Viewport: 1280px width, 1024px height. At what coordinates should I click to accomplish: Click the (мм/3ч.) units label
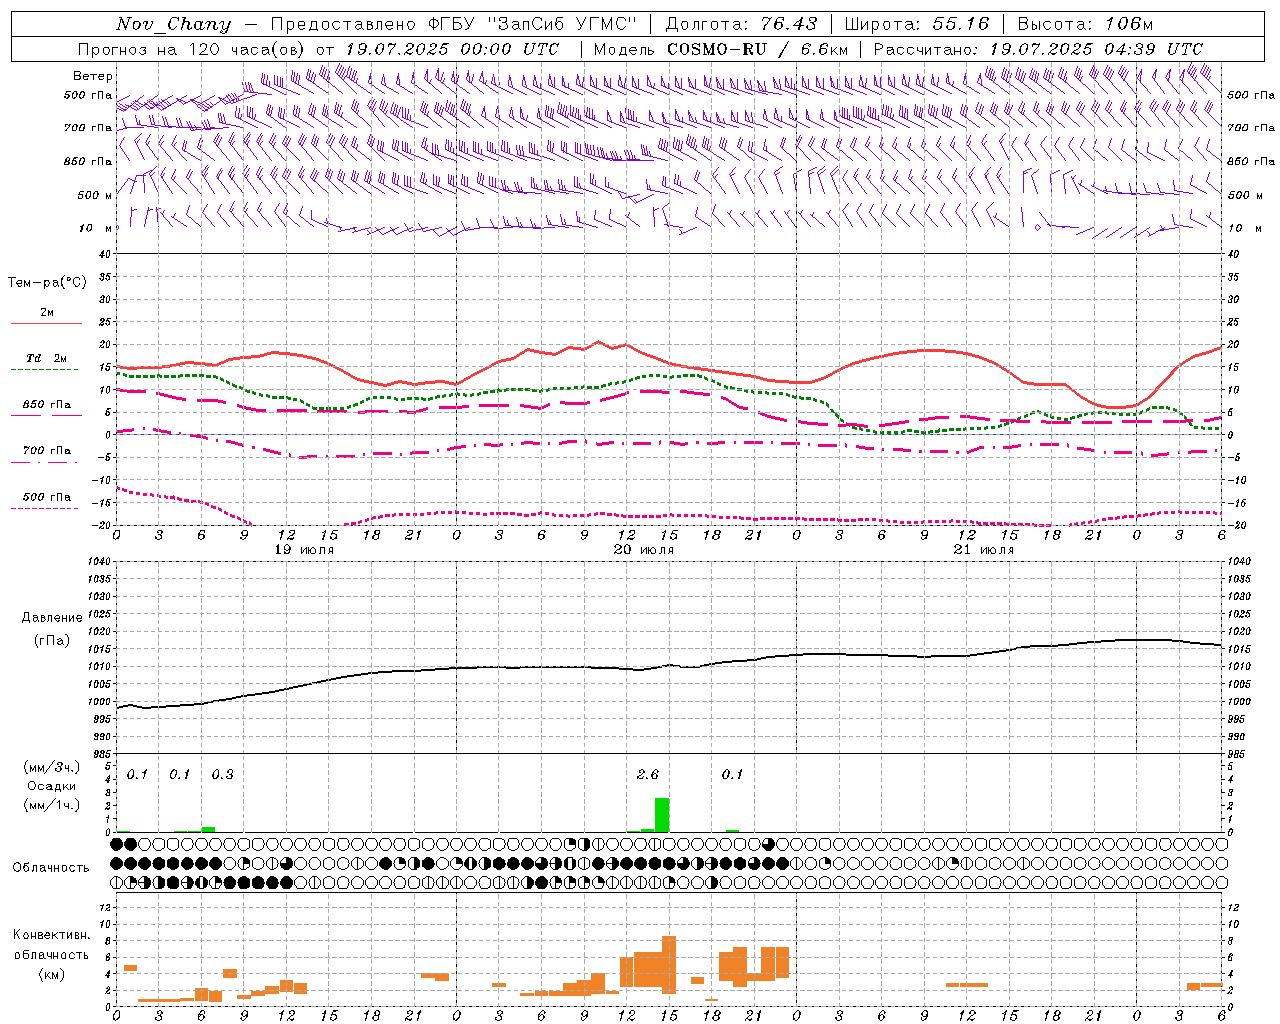(52, 767)
